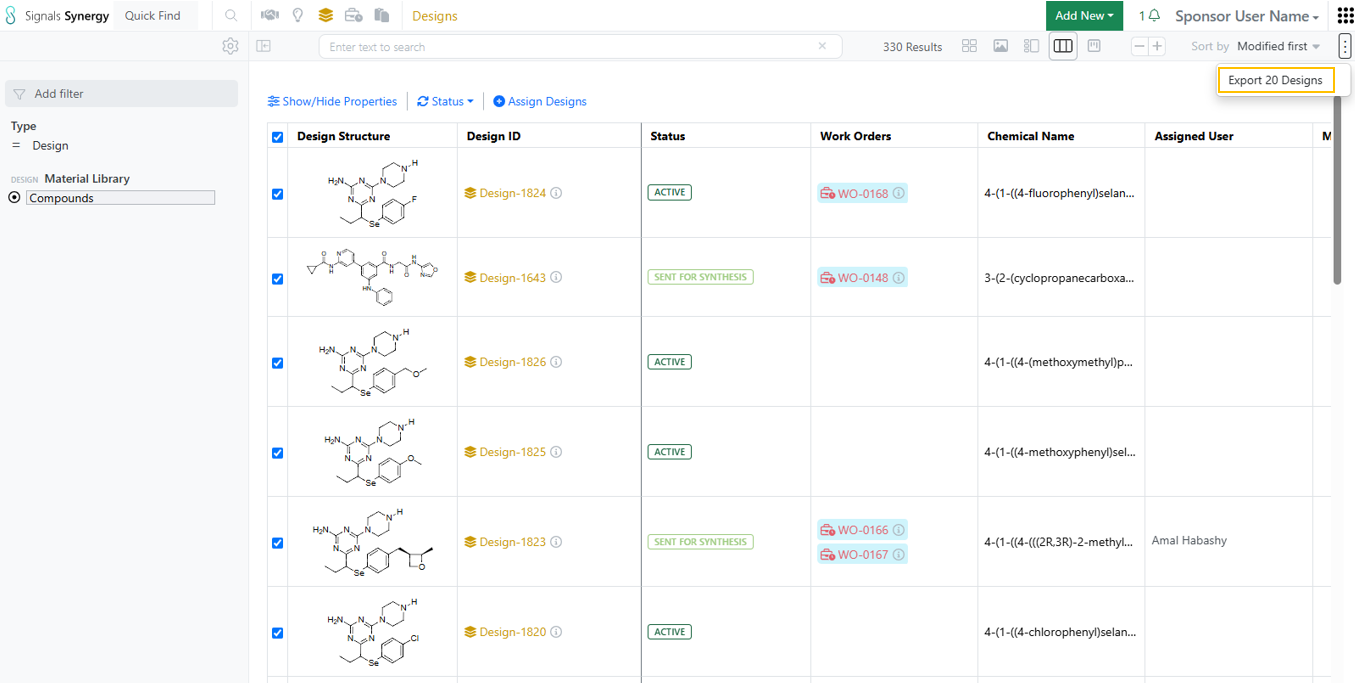Select the Compounds material library radio button
The height and width of the screenshot is (683, 1355).
[14, 198]
